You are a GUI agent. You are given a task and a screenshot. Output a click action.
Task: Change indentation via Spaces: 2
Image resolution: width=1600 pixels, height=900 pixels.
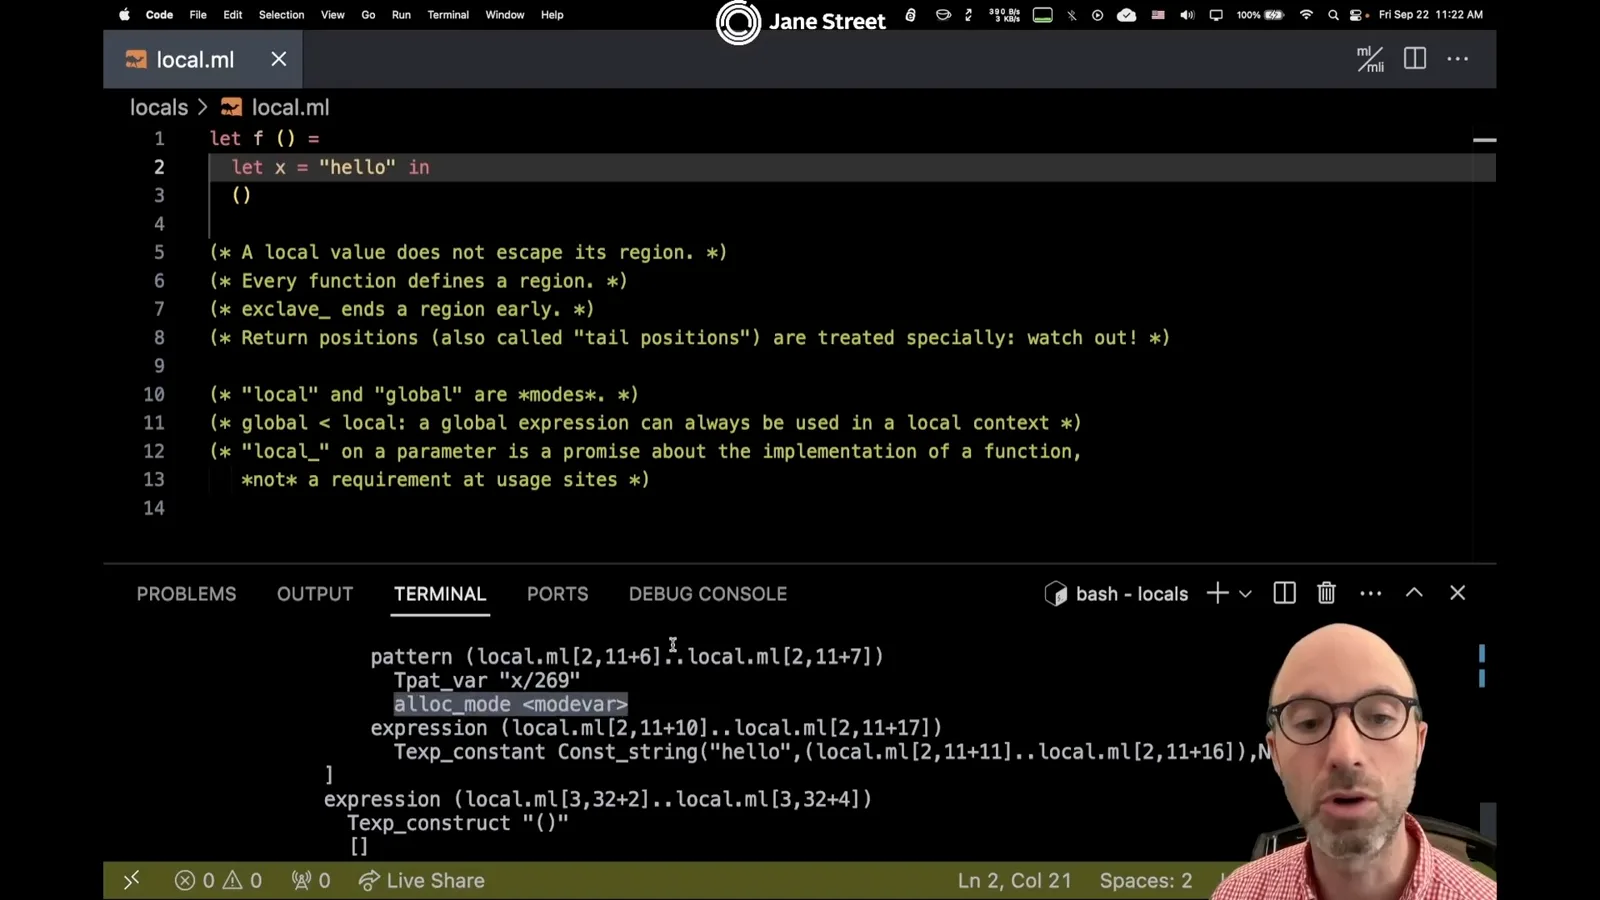1146,880
